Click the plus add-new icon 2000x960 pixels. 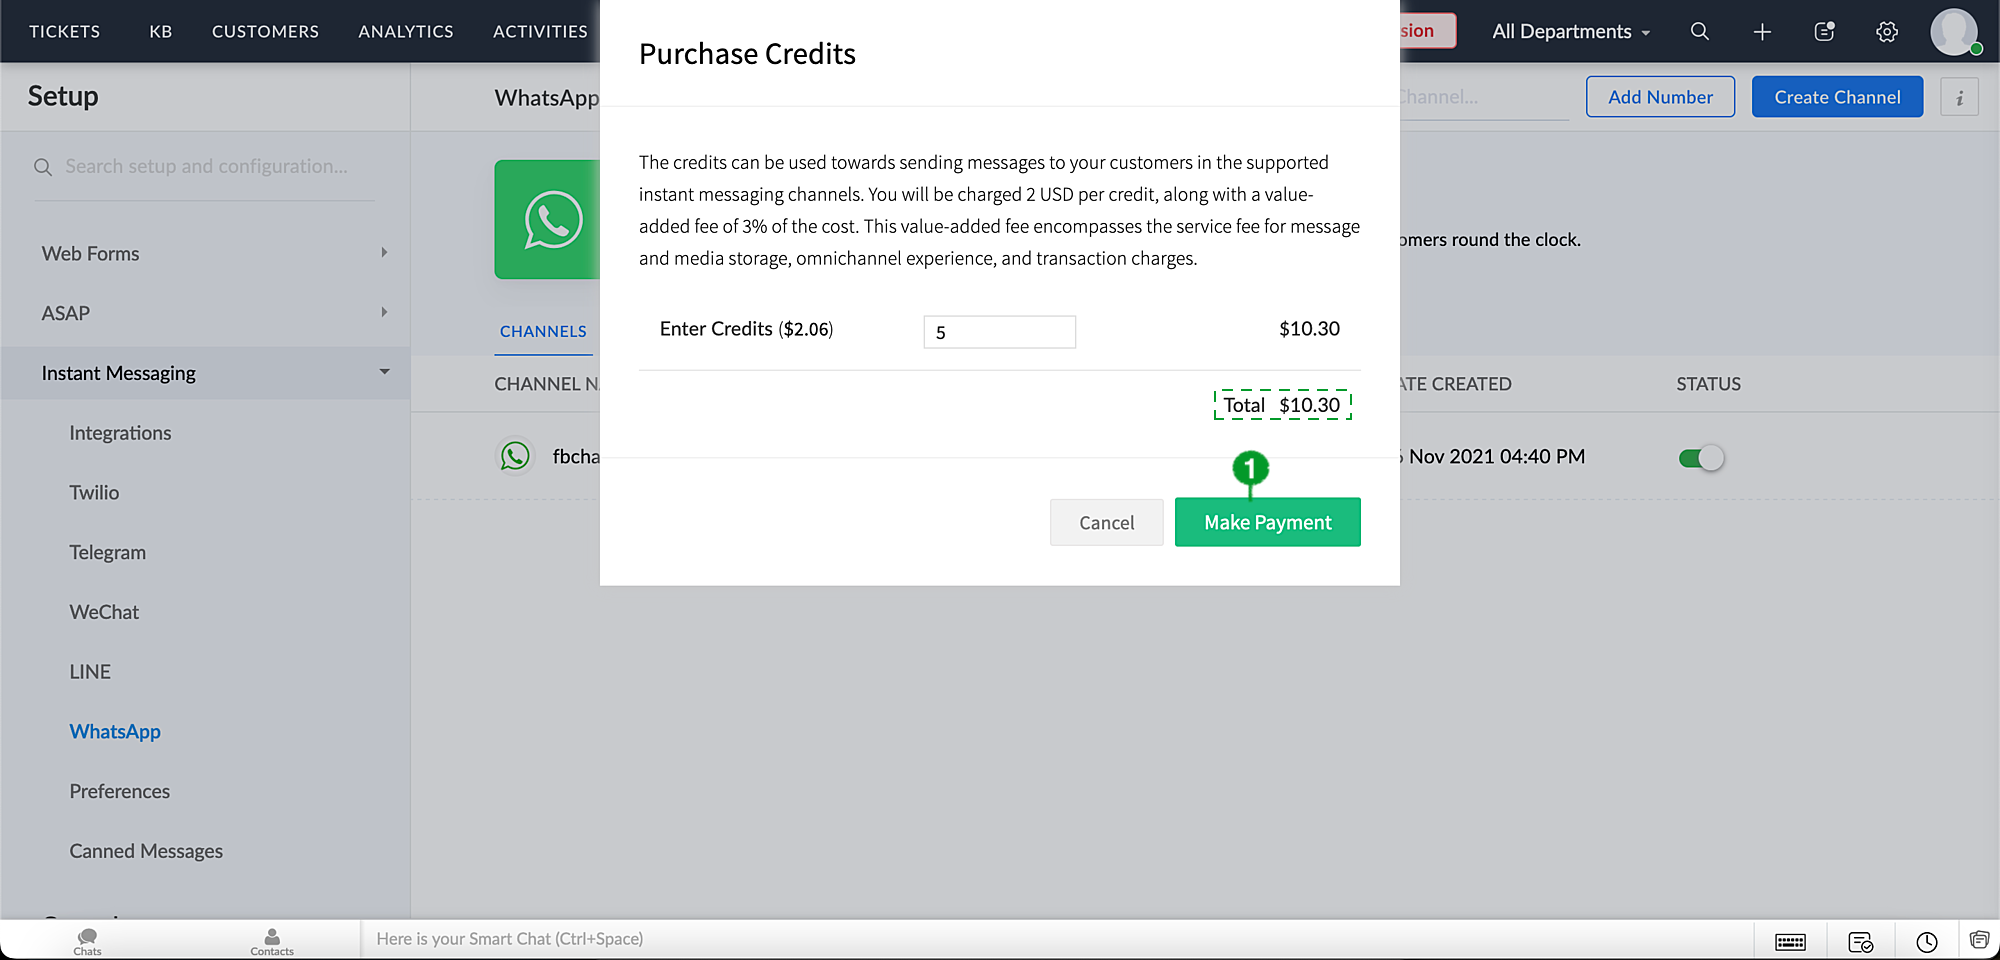click(1762, 32)
